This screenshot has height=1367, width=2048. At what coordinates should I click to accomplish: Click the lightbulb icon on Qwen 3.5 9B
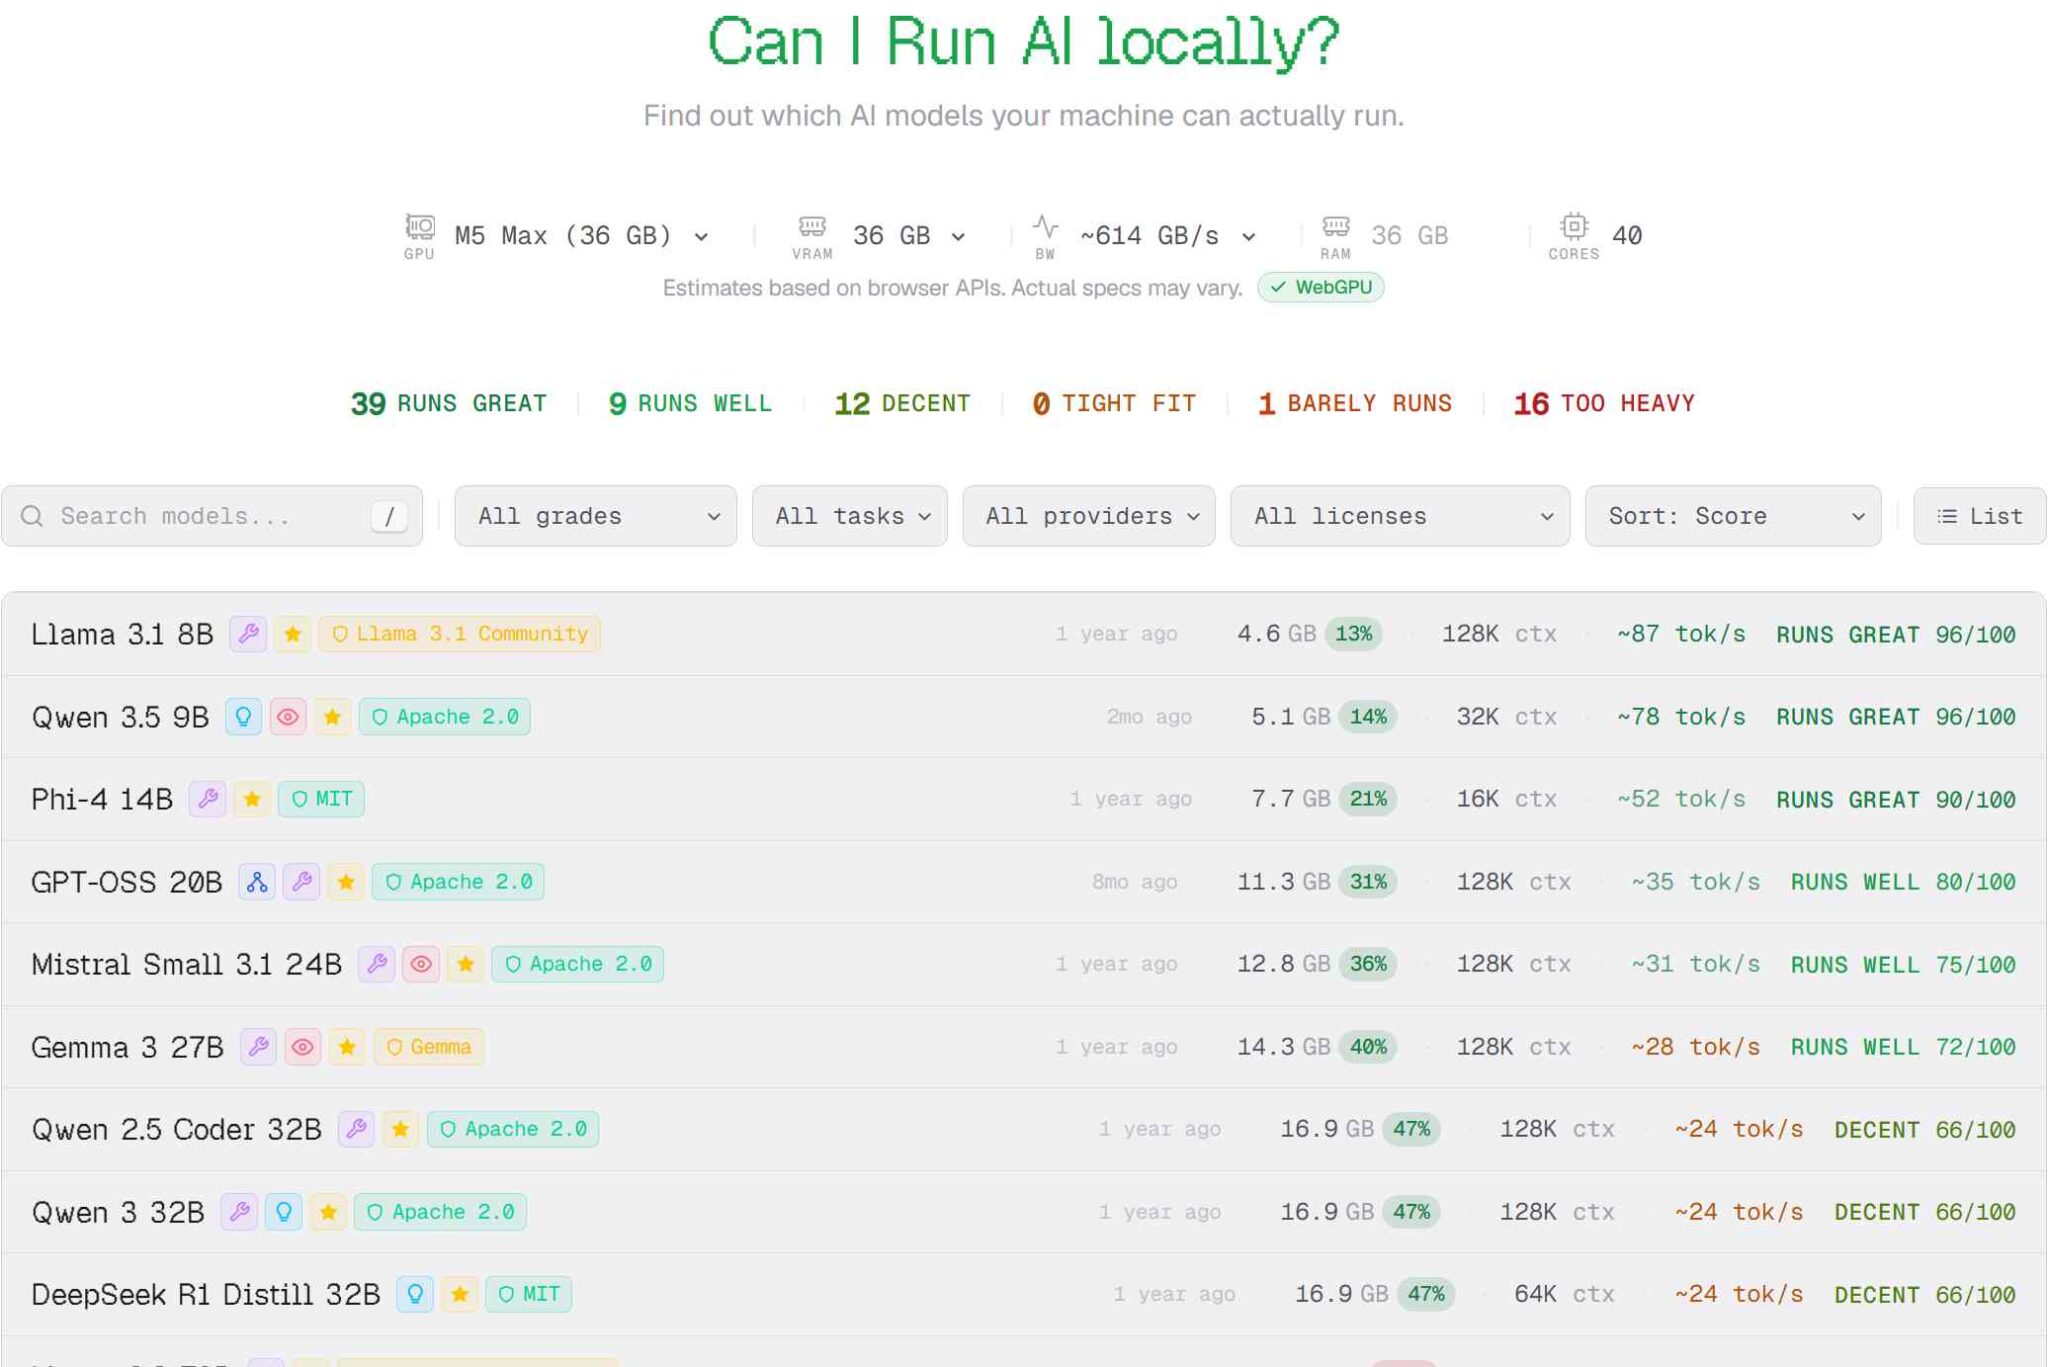pos(243,717)
